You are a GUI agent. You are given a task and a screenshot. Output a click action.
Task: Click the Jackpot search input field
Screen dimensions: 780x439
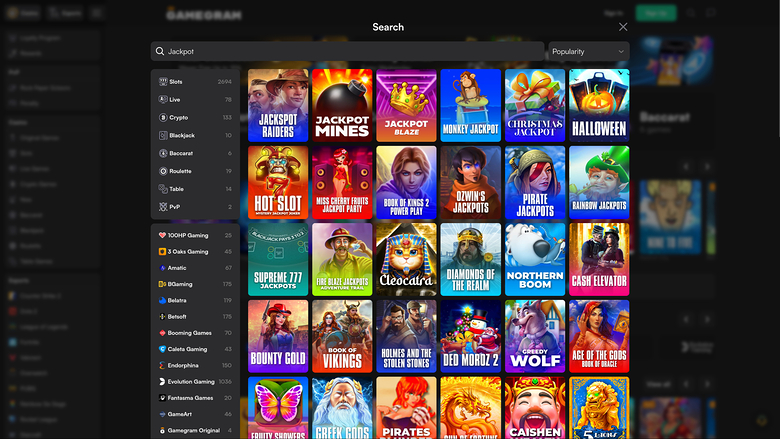(x=347, y=51)
